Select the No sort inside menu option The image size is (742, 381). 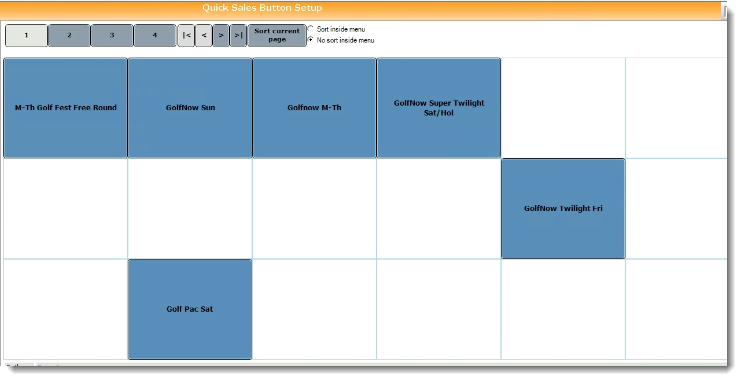(311, 40)
